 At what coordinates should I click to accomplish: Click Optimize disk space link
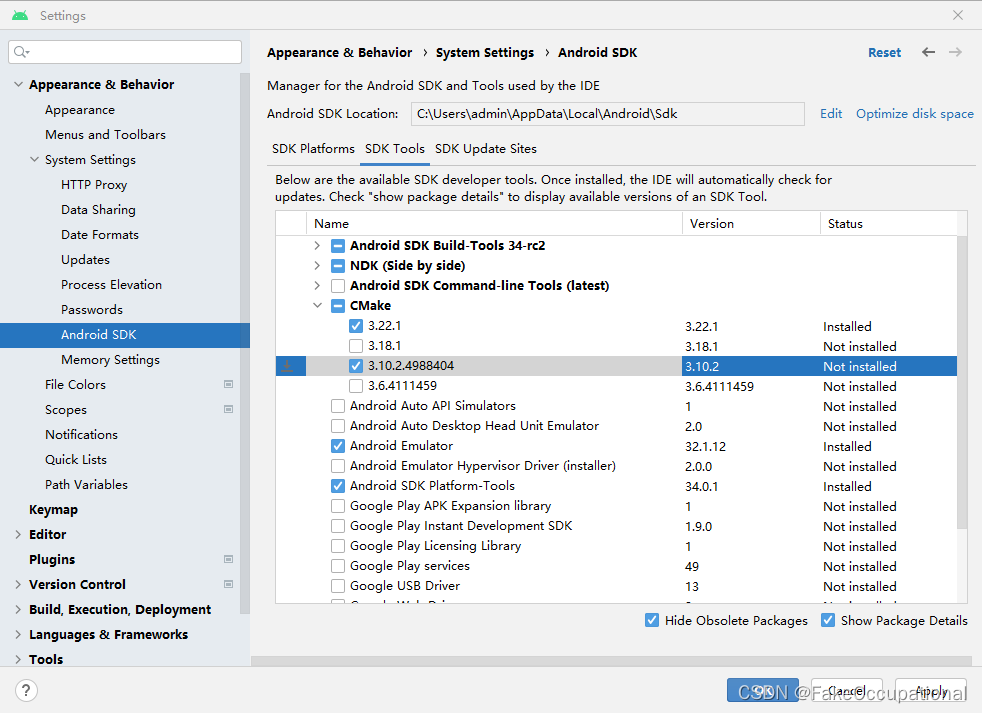point(915,113)
